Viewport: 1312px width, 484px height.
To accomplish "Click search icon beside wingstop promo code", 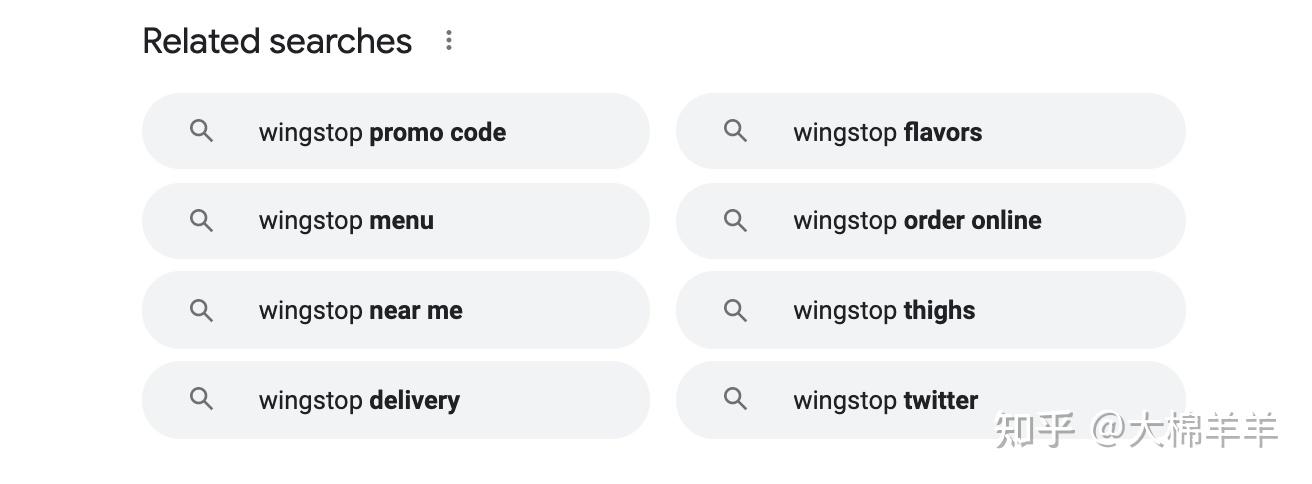I will coord(202,131).
